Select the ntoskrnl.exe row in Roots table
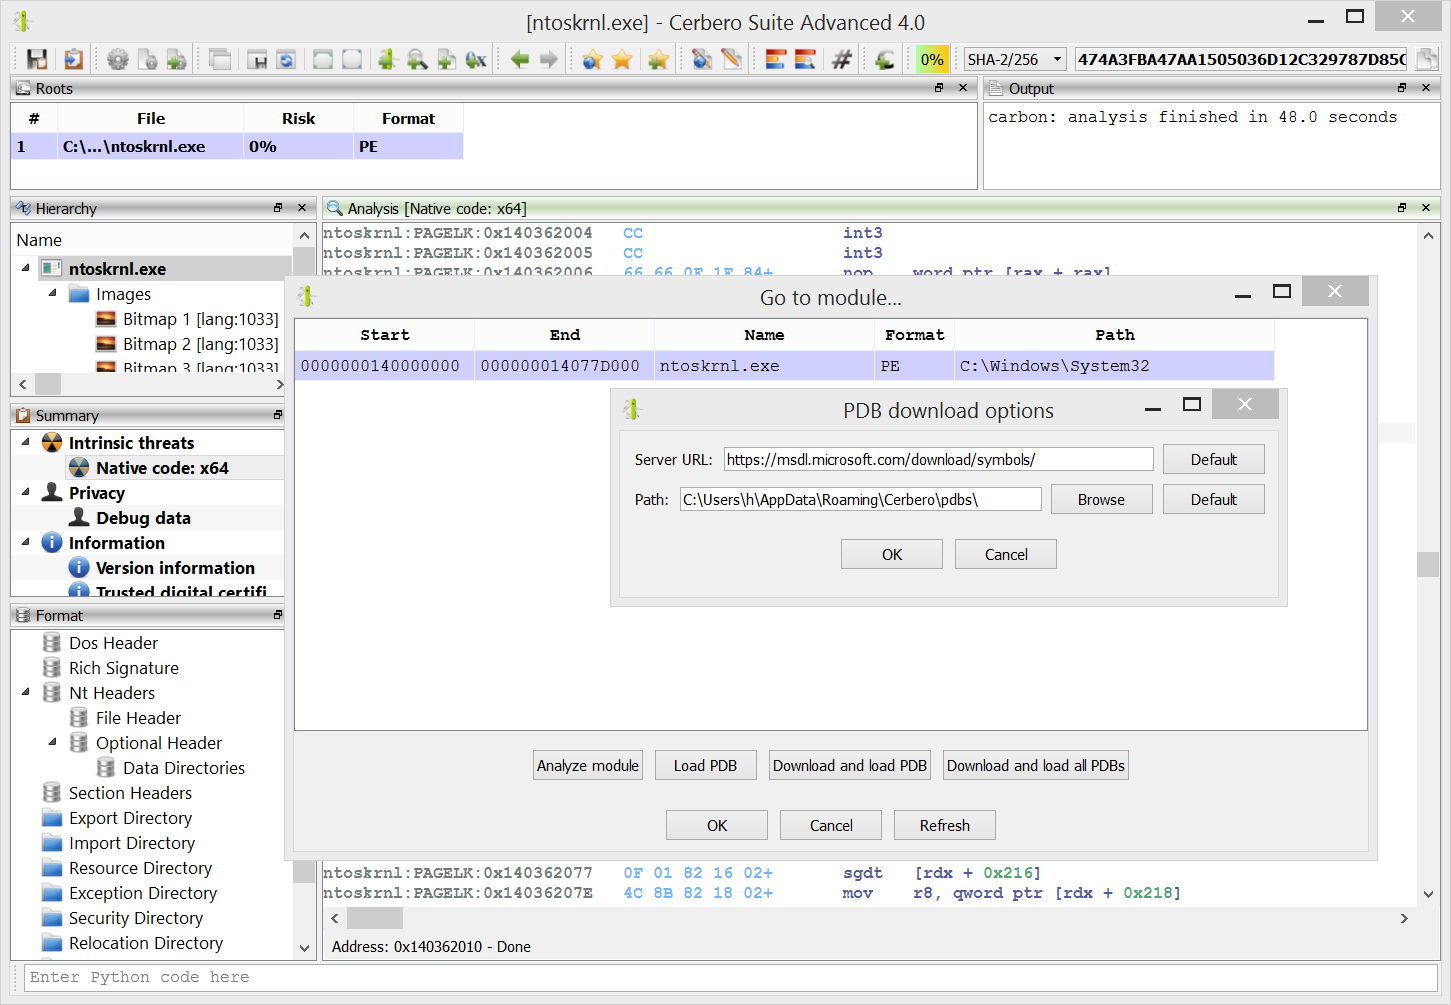 [237, 146]
